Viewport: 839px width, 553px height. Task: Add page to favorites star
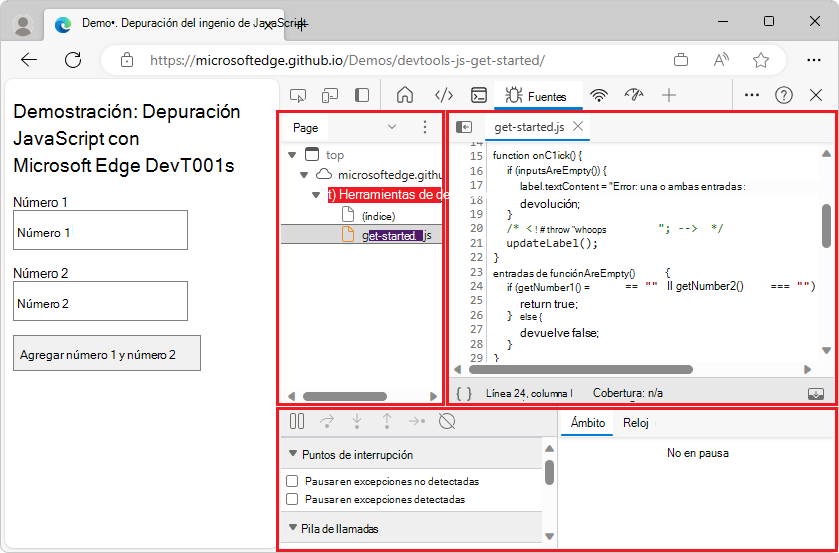pyautogui.click(x=760, y=60)
